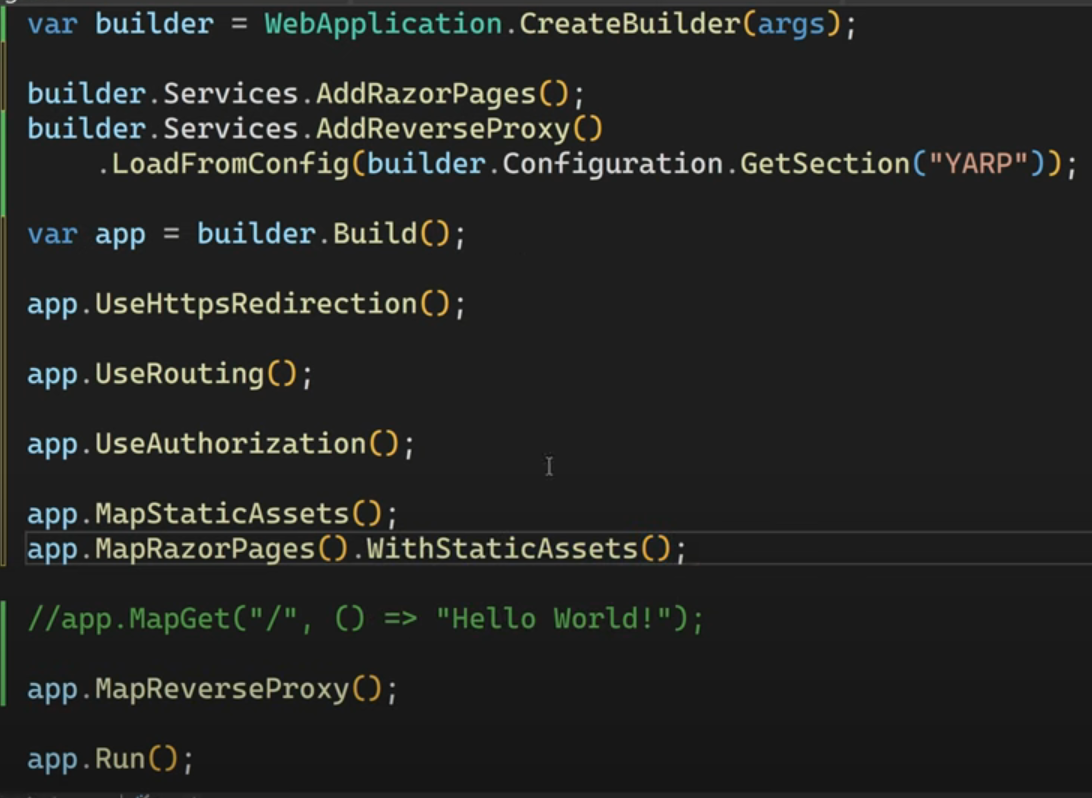The height and width of the screenshot is (798, 1092).
Task: Click the "YARP" string literal
Action: pos(978,164)
